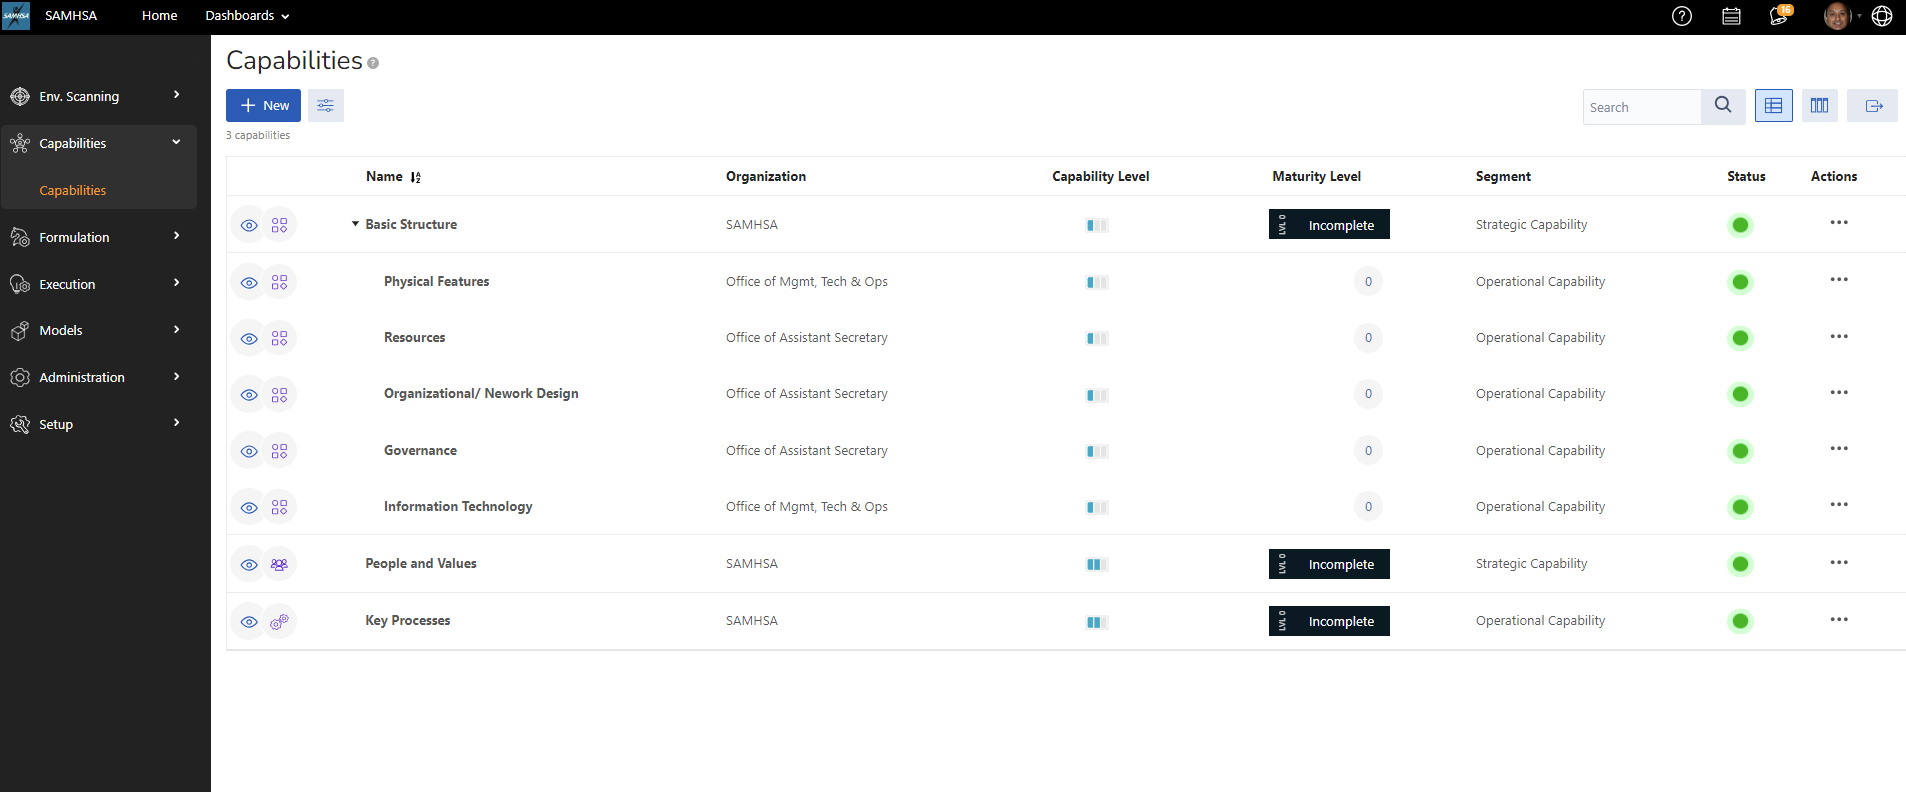Click the Organization column header
The height and width of the screenshot is (792, 1906).
pyautogui.click(x=766, y=176)
